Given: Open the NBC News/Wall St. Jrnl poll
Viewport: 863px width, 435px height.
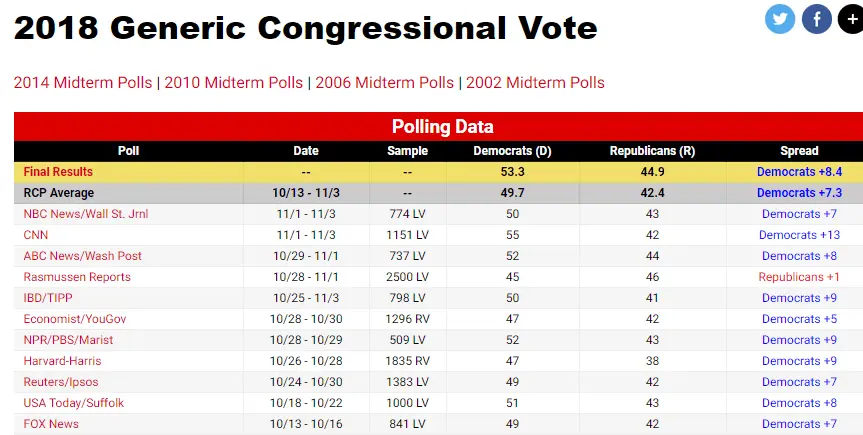Looking at the screenshot, I should [80, 214].
